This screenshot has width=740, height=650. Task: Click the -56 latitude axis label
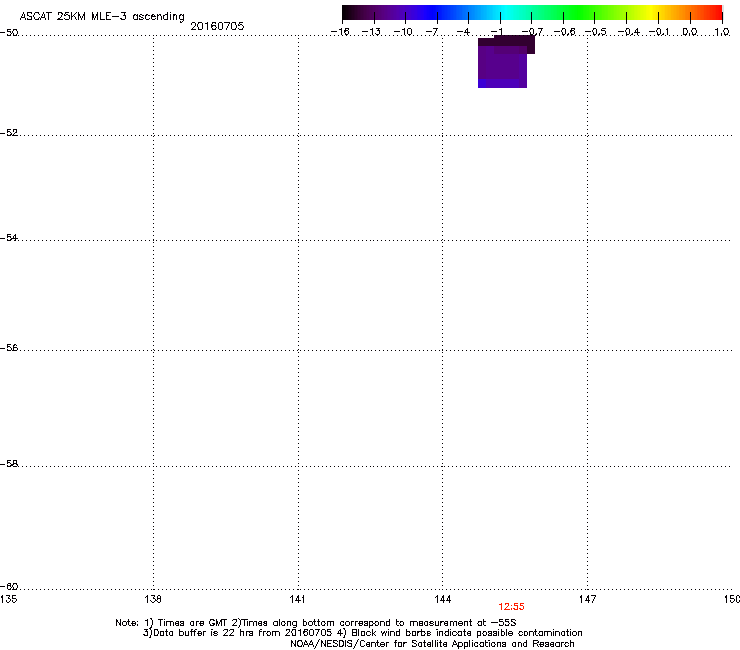pos(9,347)
